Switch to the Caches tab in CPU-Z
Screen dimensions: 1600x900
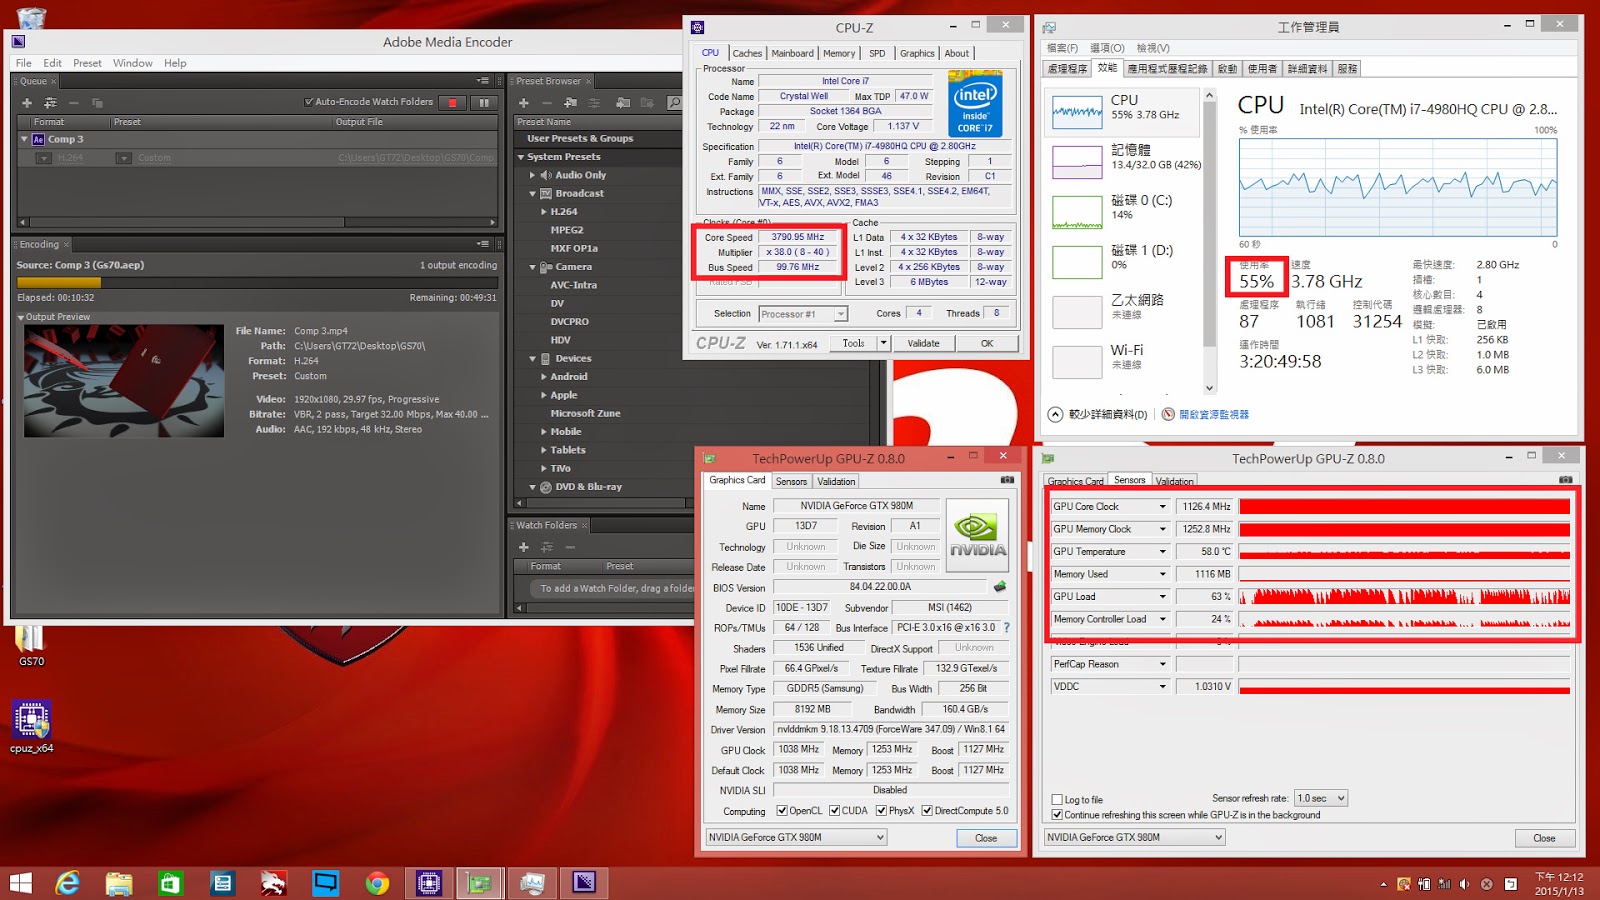747,54
